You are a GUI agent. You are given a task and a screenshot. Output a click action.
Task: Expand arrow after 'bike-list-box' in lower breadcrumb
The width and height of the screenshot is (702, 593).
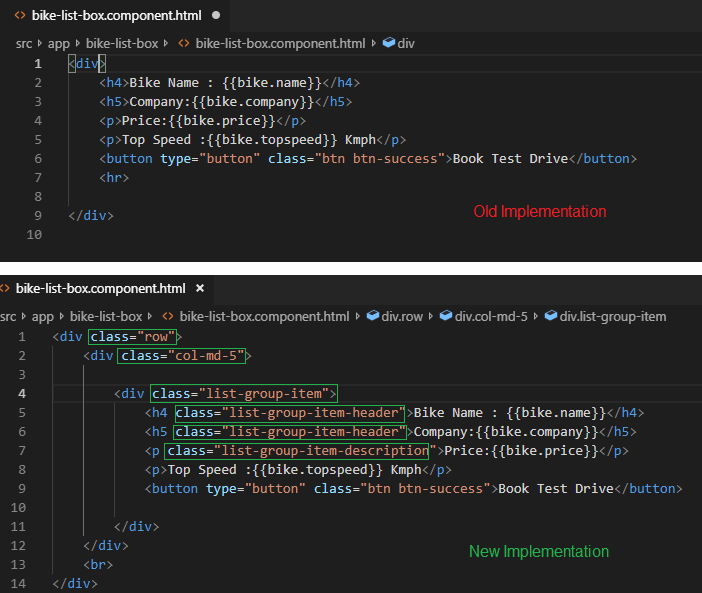point(154,316)
